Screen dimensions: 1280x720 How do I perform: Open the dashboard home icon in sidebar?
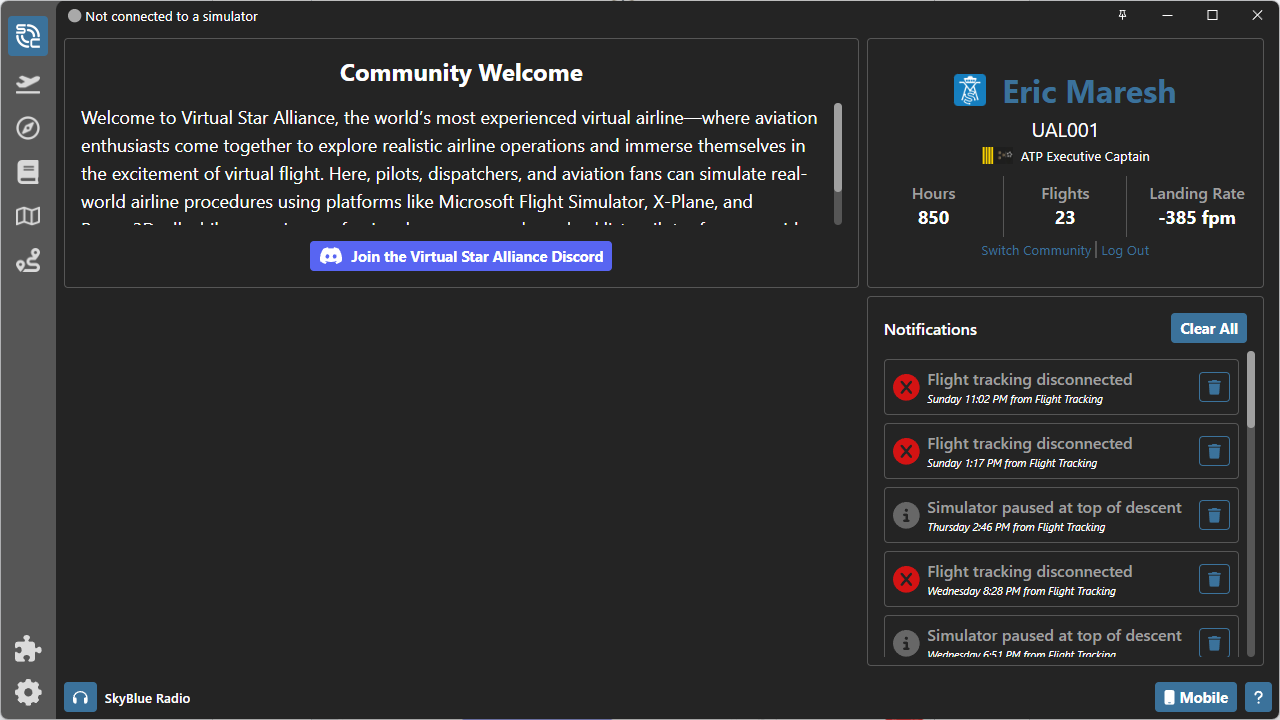[x=28, y=36]
